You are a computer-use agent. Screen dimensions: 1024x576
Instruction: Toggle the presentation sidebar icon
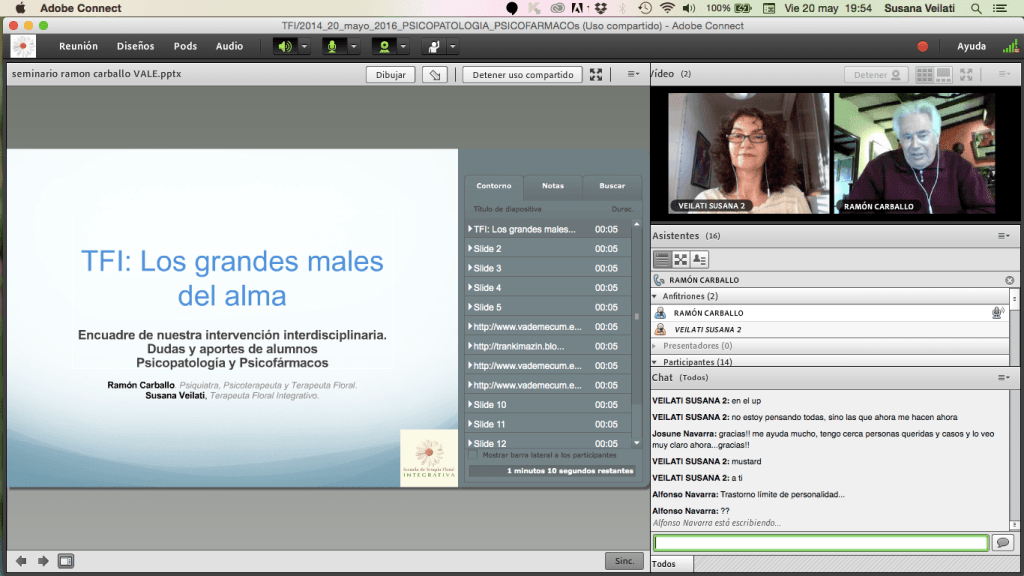66,561
